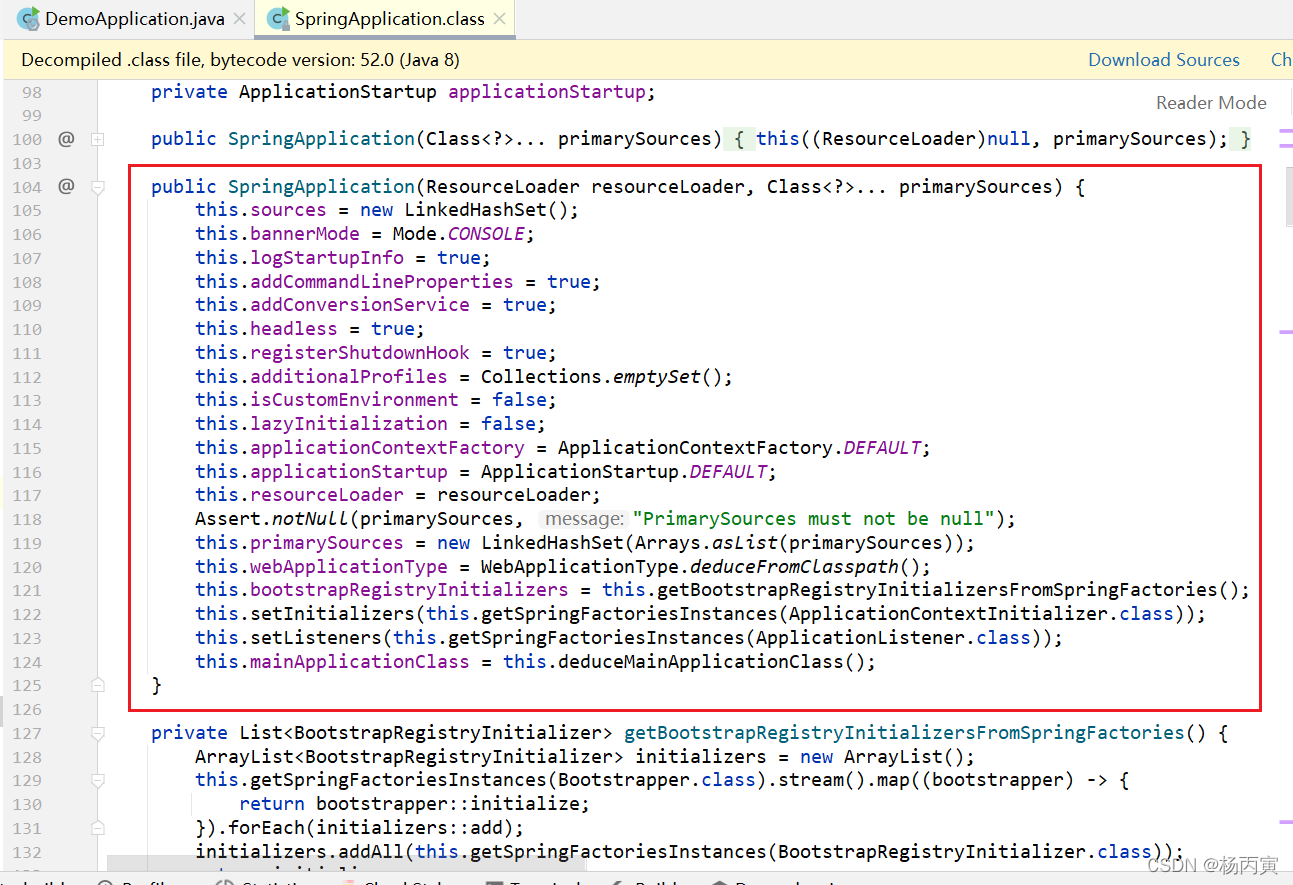Image resolution: width=1293 pixels, height=885 pixels.
Task: Click ApplicationContextFactory.DEFAULT on line 115
Action: click(x=739, y=448)
